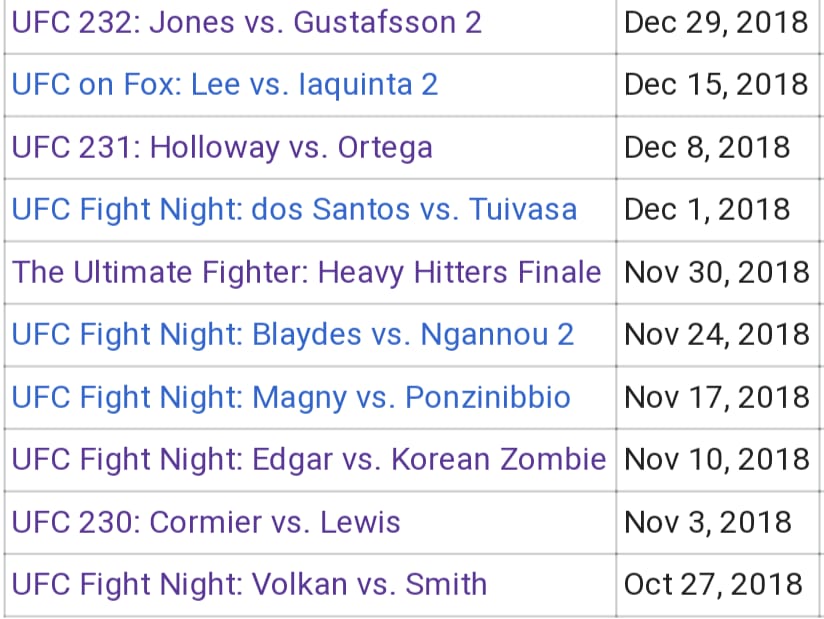
Task: Open UFC Fight Night: dos Santos vs. Tuivasa
Action: tap(294, 209)
